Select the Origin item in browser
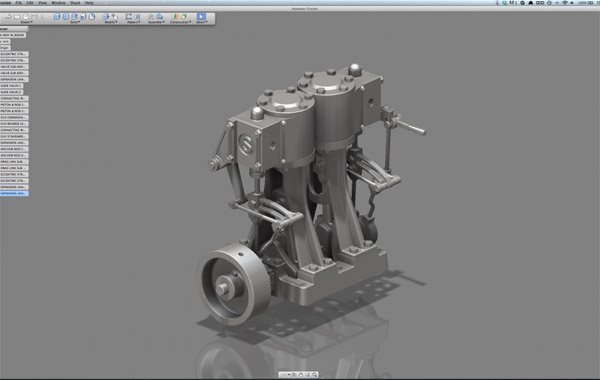This screenshot has height=380, width=600. 5,48
